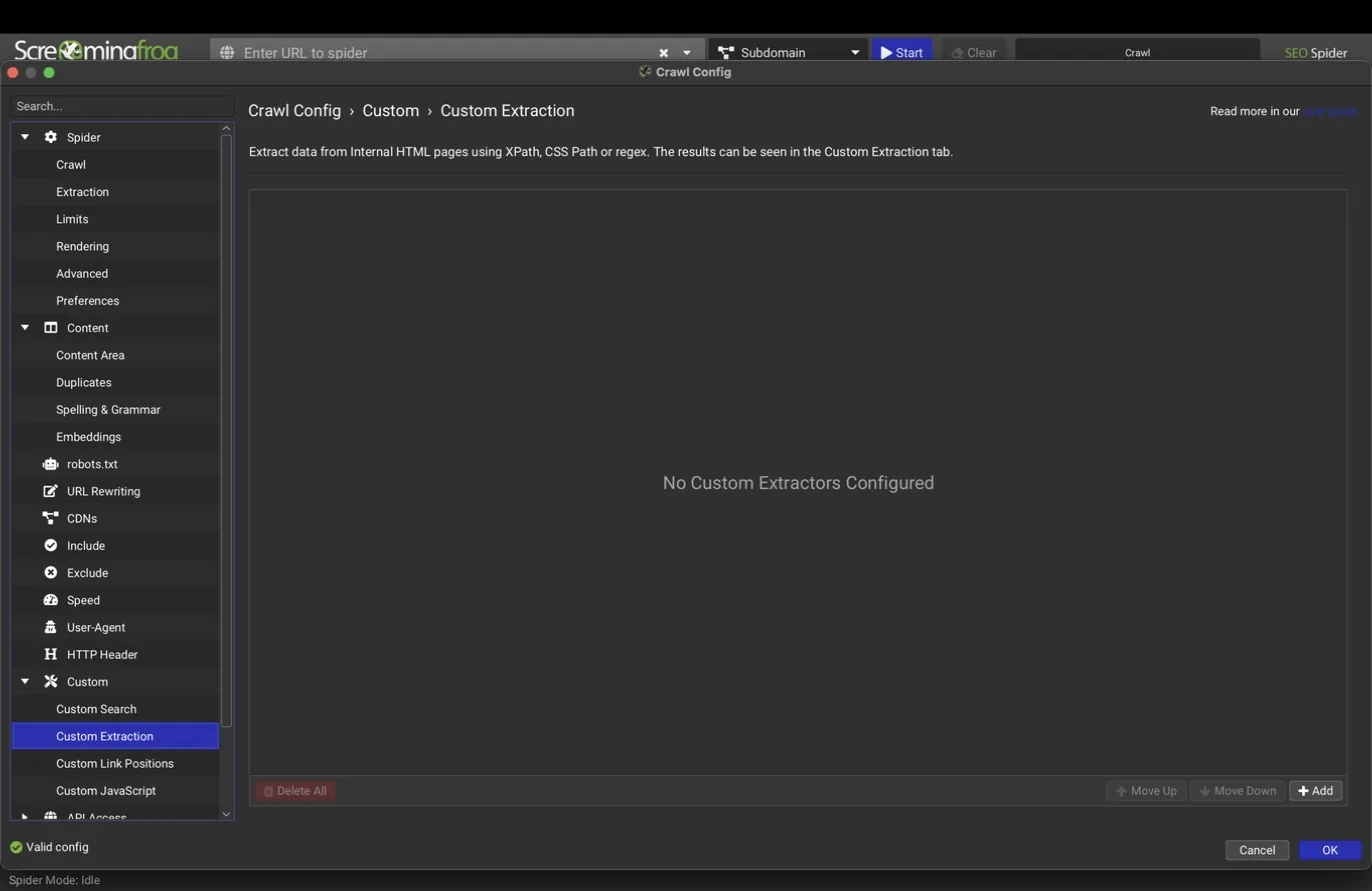Select Custom Extraction item

pos(115,736)
